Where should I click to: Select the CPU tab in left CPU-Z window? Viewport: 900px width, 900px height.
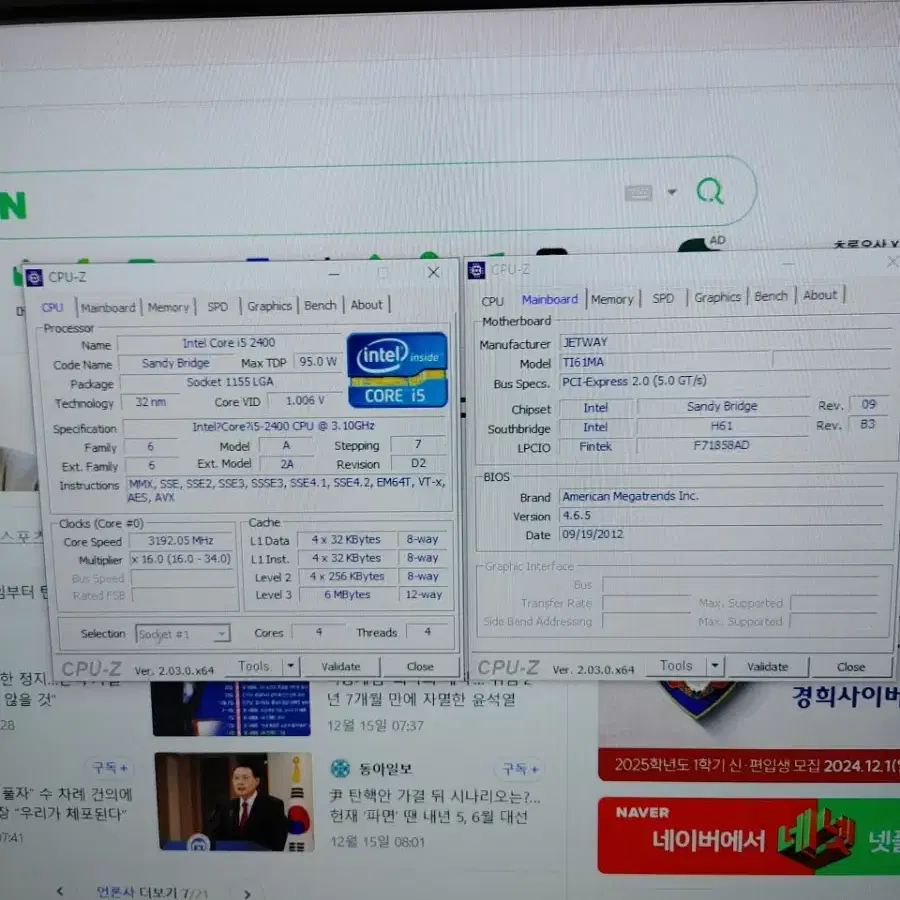(52, 308)
